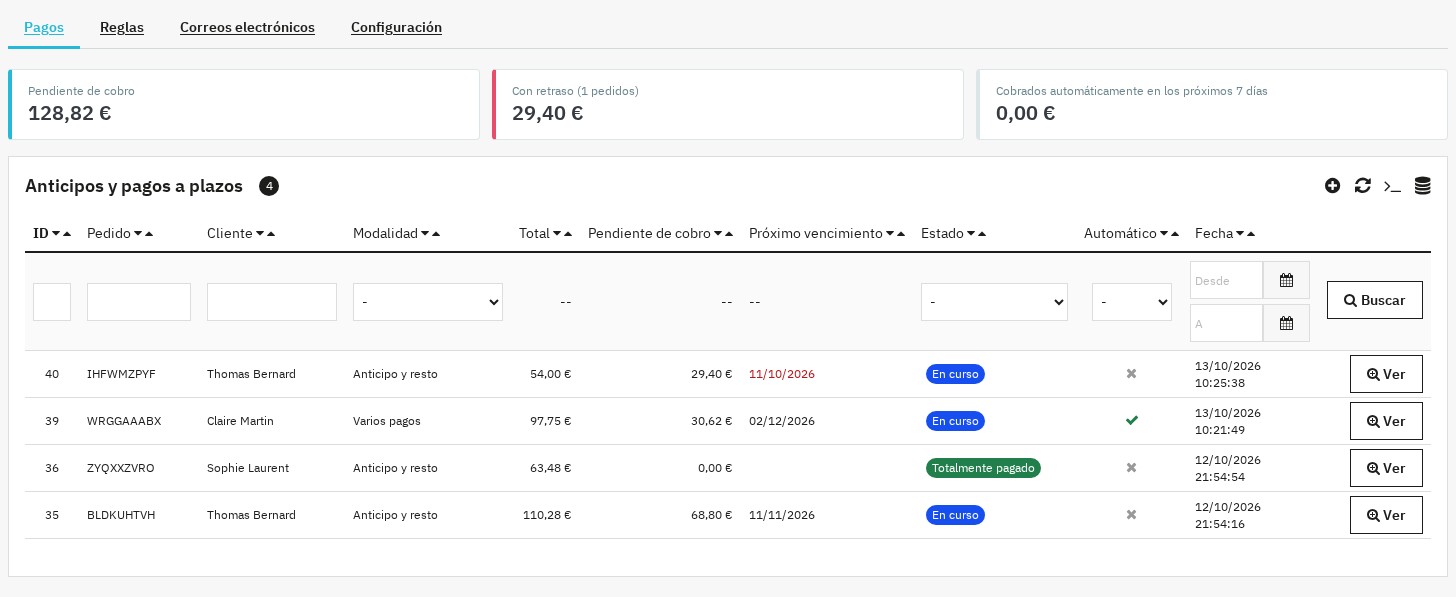Click the Con retraso summary card

tap(728, 104)
